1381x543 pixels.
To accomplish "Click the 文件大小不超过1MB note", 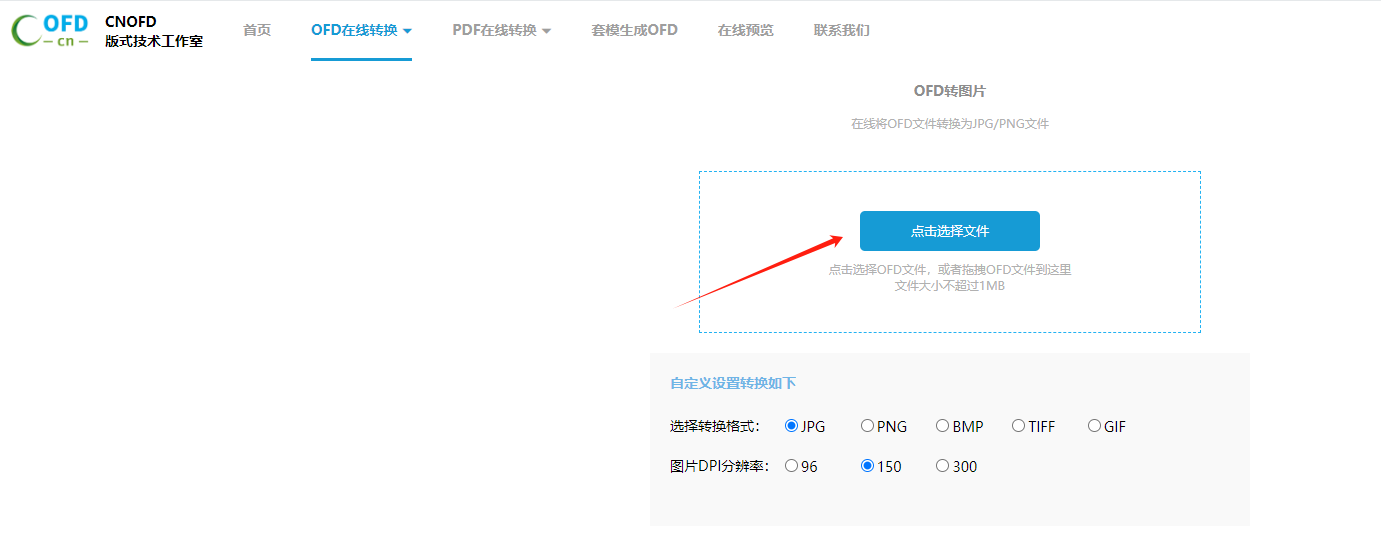I will coord(950,286).
